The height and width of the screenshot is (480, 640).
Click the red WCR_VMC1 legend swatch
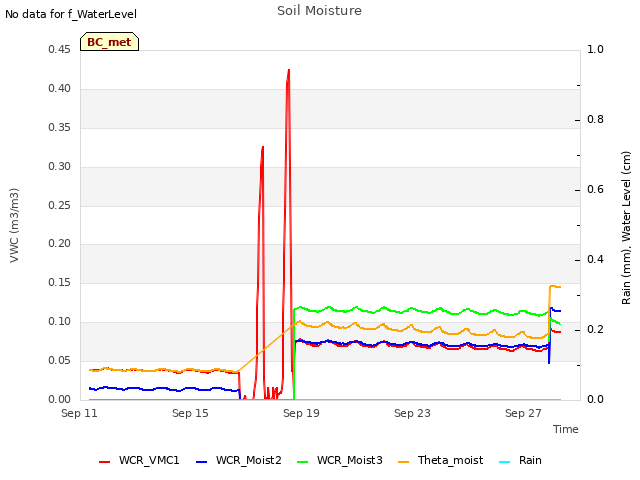[104, 462]
